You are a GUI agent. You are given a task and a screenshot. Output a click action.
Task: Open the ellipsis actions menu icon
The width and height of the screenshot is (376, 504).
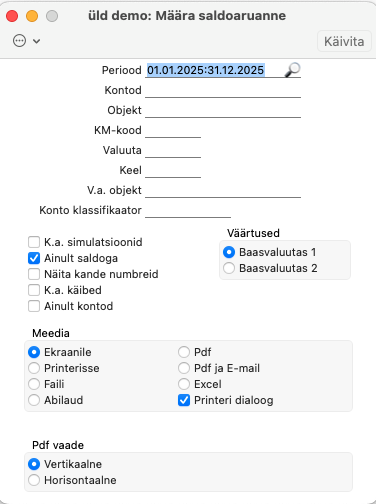(19, 41)
